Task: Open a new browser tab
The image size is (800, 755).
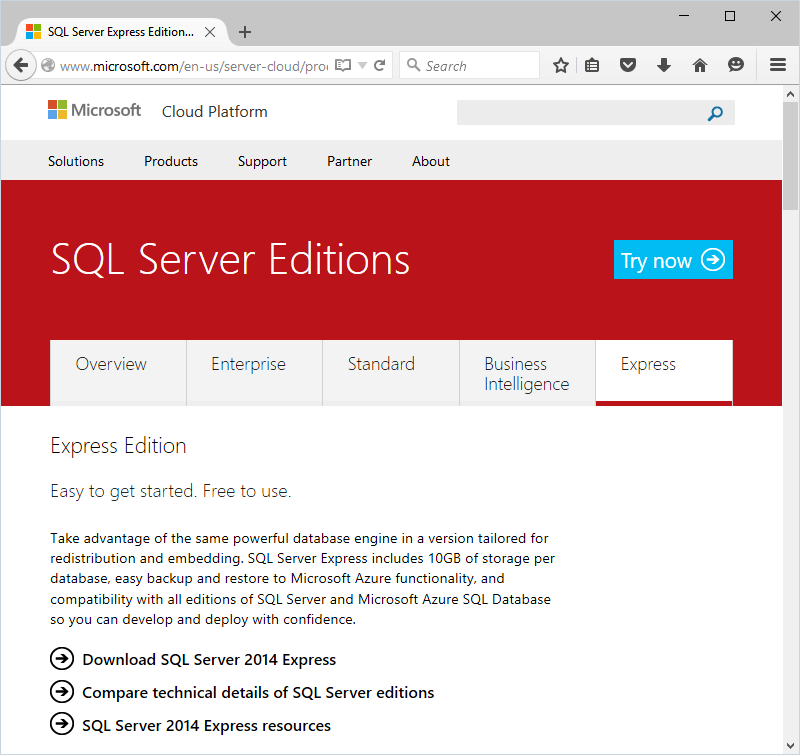Action: (245, 32)
